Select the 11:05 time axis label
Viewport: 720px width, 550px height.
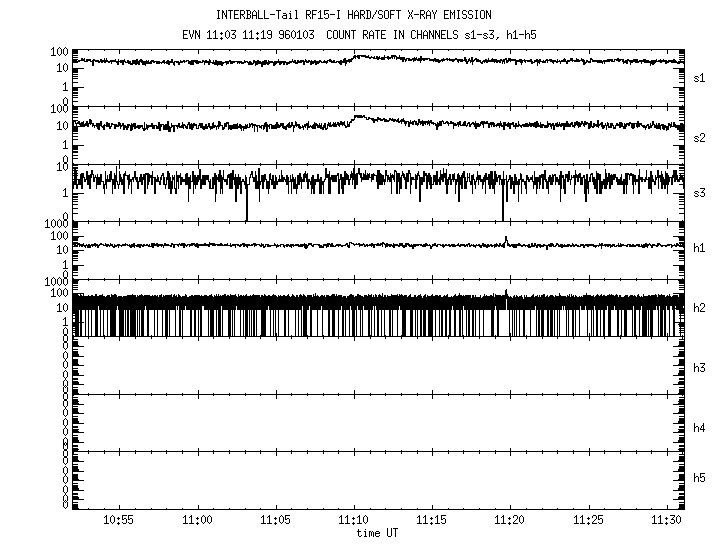(275, 521)
